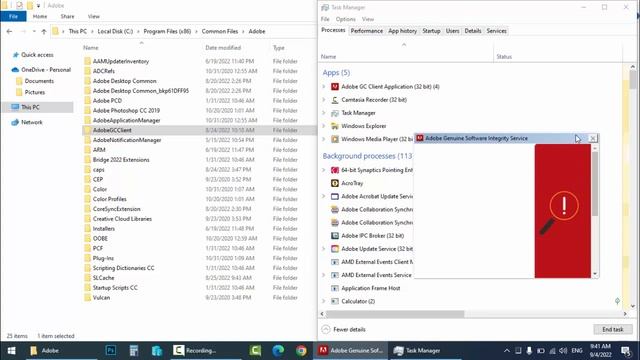Viewport: 640px width, 360px height.
Task: Sort files by the Date modified column
Action: tap(223, 48)
